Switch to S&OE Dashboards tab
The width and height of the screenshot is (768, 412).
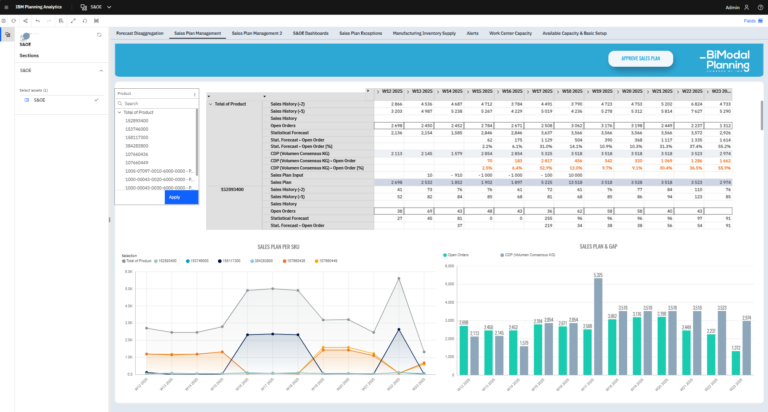311,33
